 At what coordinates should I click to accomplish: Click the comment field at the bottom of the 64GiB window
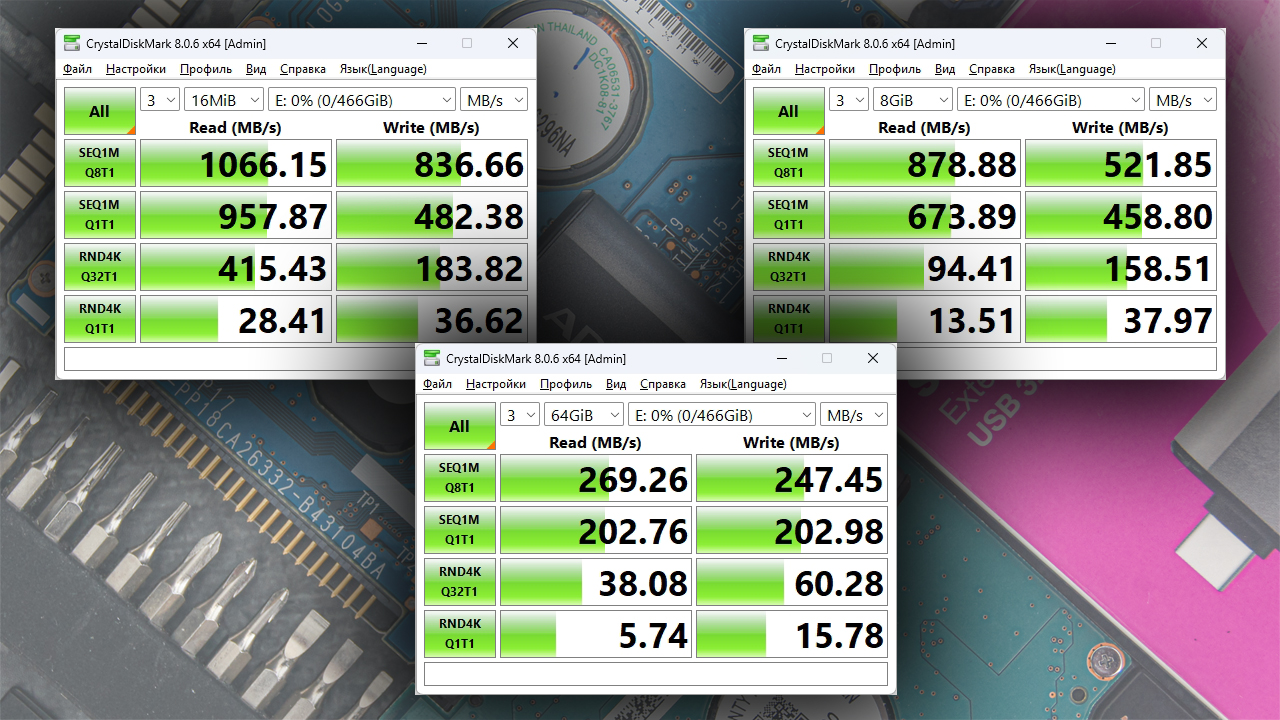656,674
